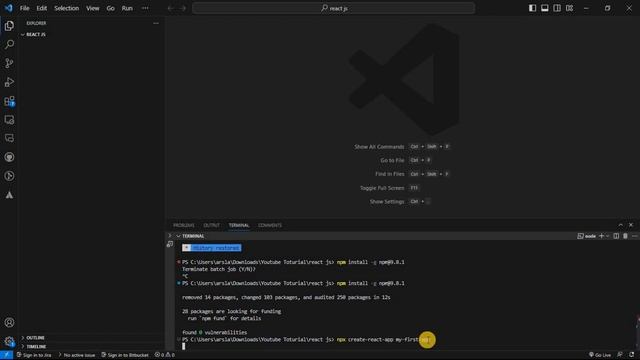This screenshot has width=640, height=360.
Task: Open the Accounts menu icon
Action: [x=9, y=322]
